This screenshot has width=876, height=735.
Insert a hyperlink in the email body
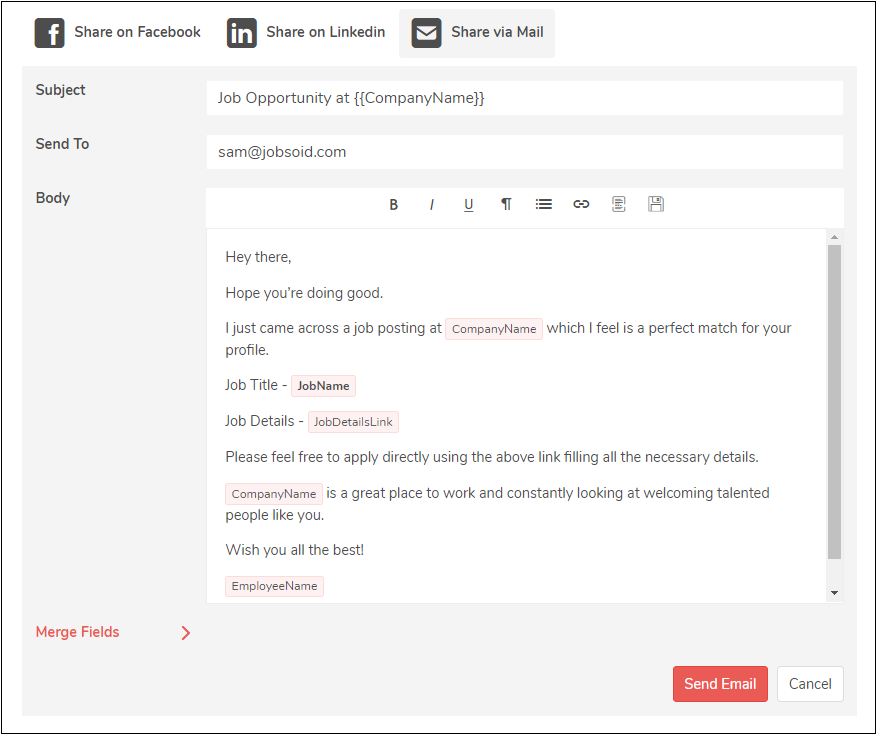tap(581, 204)
